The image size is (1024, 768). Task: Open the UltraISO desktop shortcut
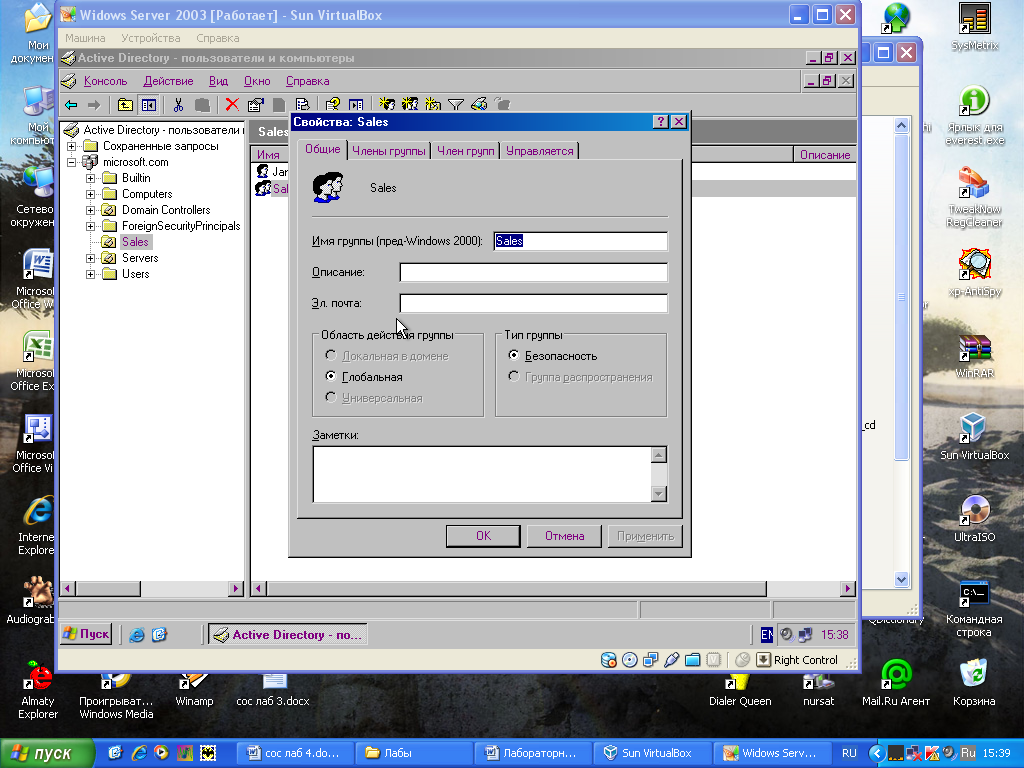click(974, 519)
